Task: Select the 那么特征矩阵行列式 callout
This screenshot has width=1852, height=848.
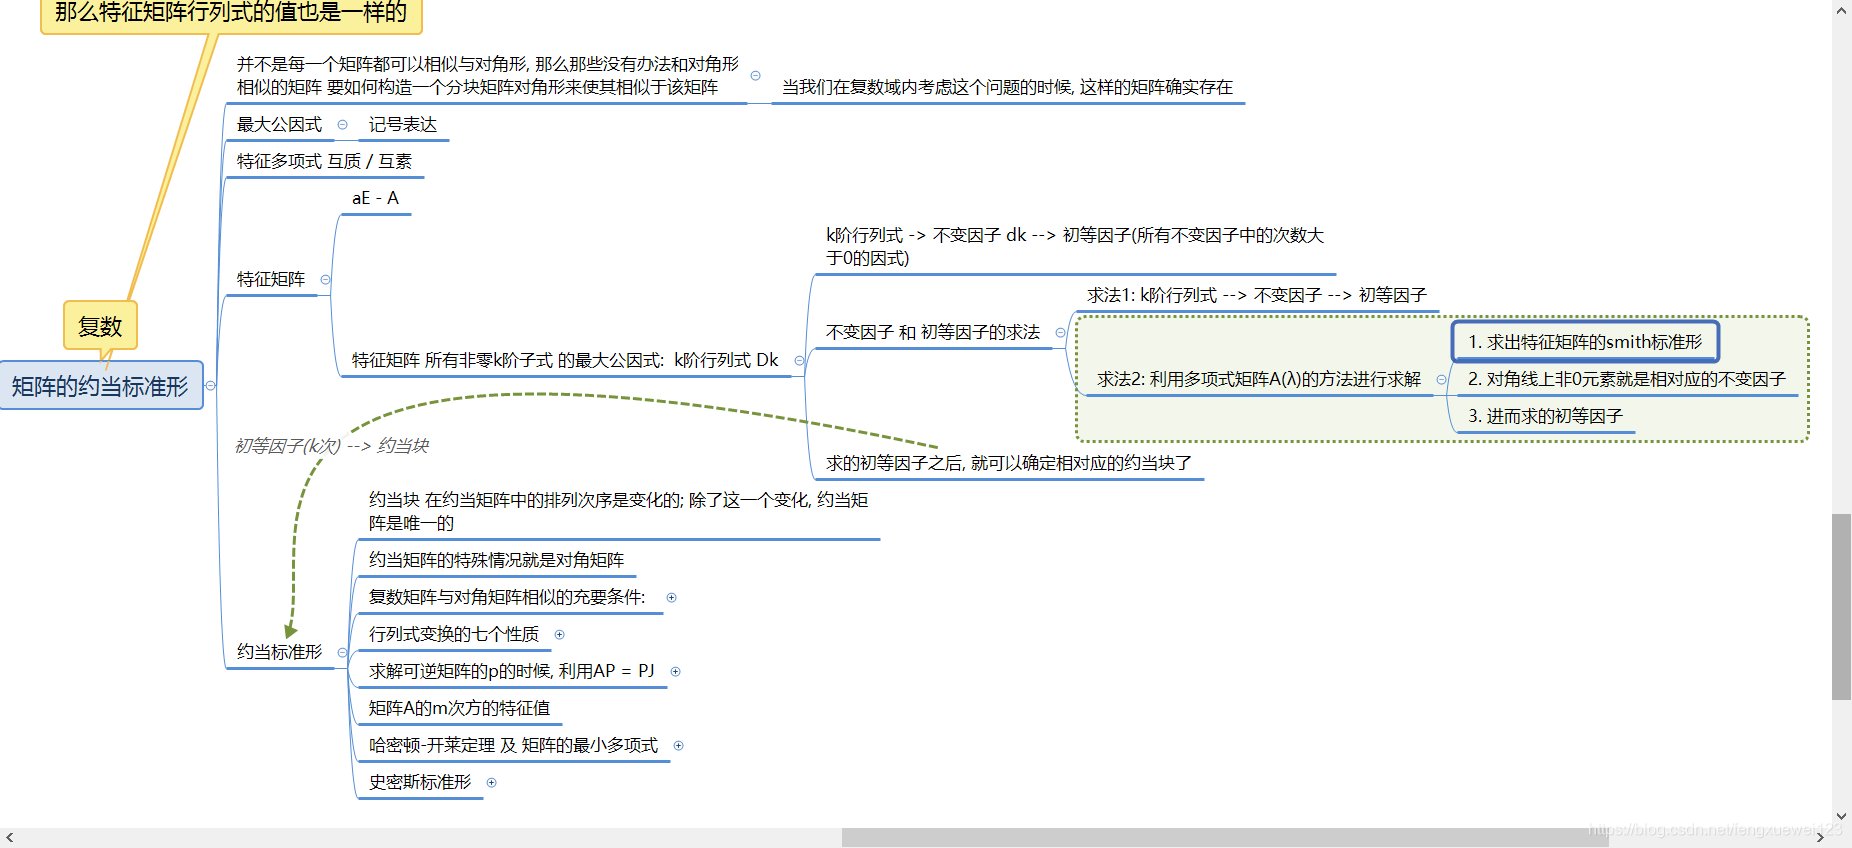Action: (231, 14)
